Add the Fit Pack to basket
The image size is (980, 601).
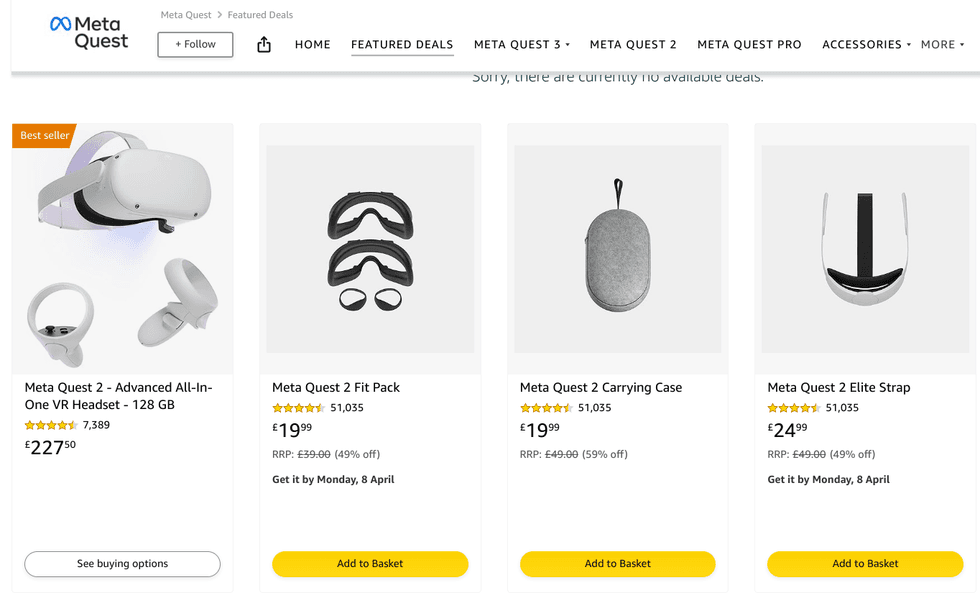click(370, 564)
